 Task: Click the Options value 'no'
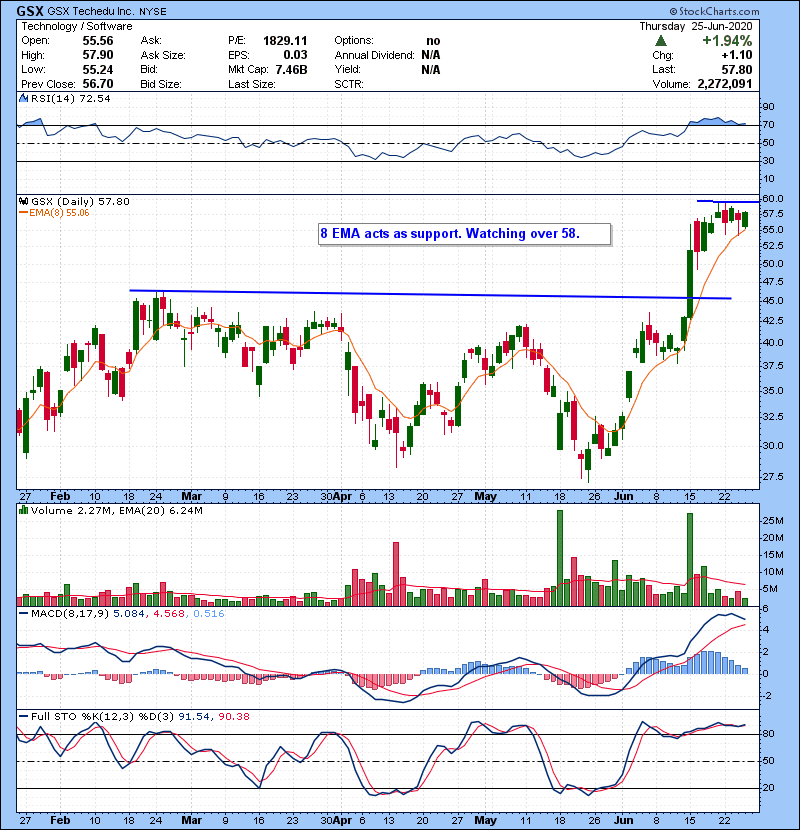pos(433,41)
